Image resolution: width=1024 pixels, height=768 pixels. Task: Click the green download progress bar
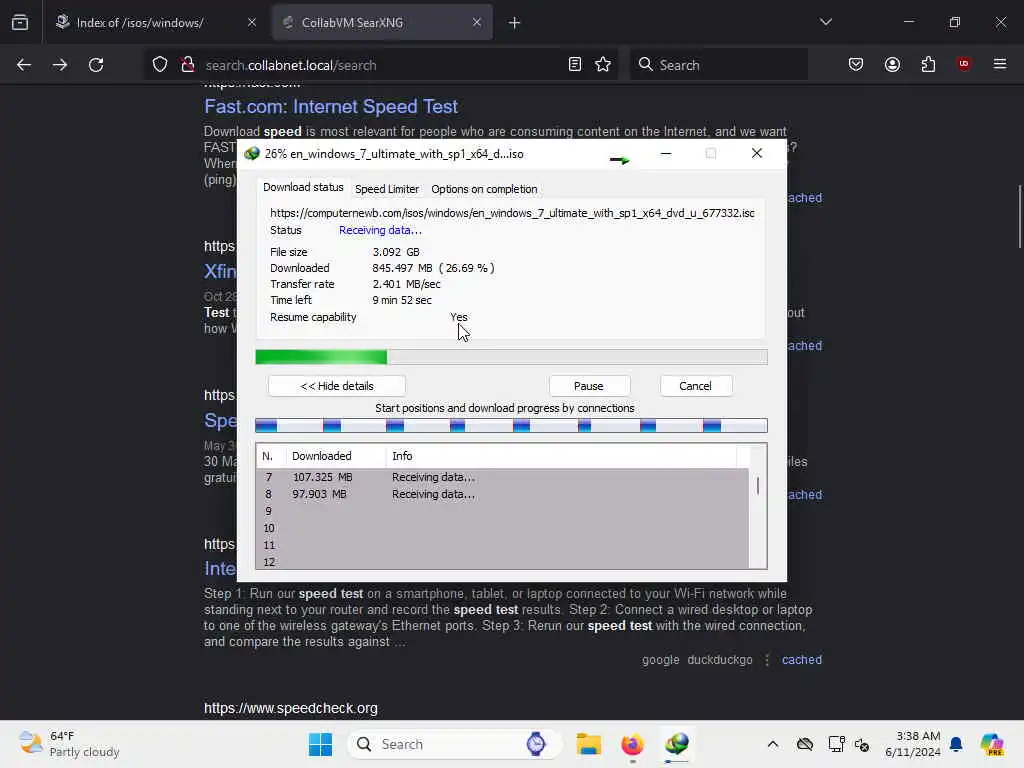click(511, 357)
